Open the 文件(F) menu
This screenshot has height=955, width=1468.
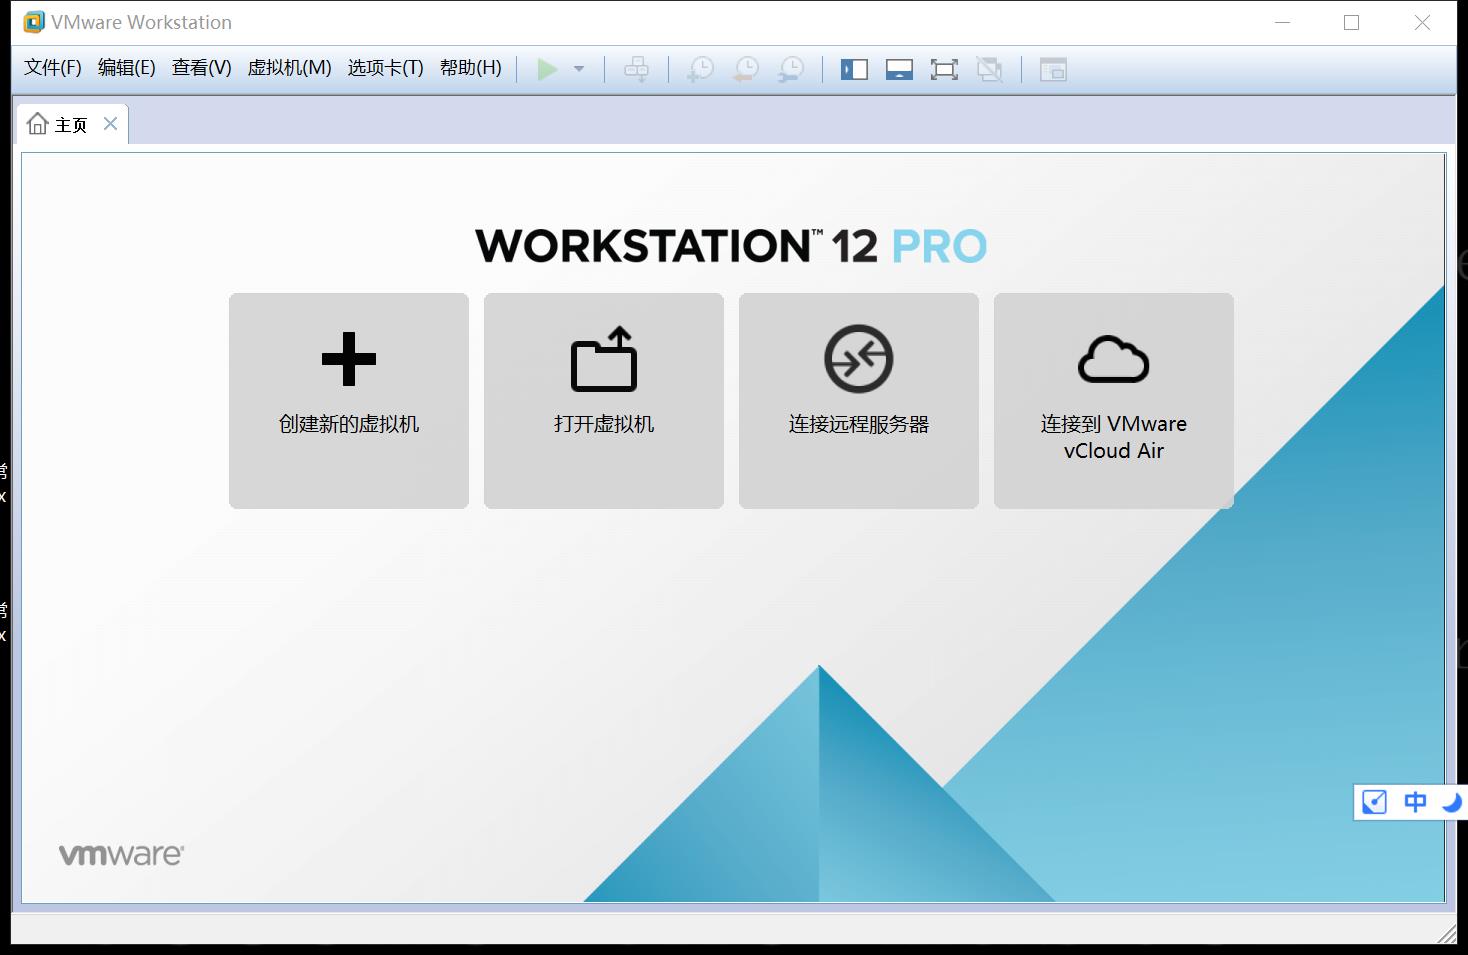tap(53, 68)
